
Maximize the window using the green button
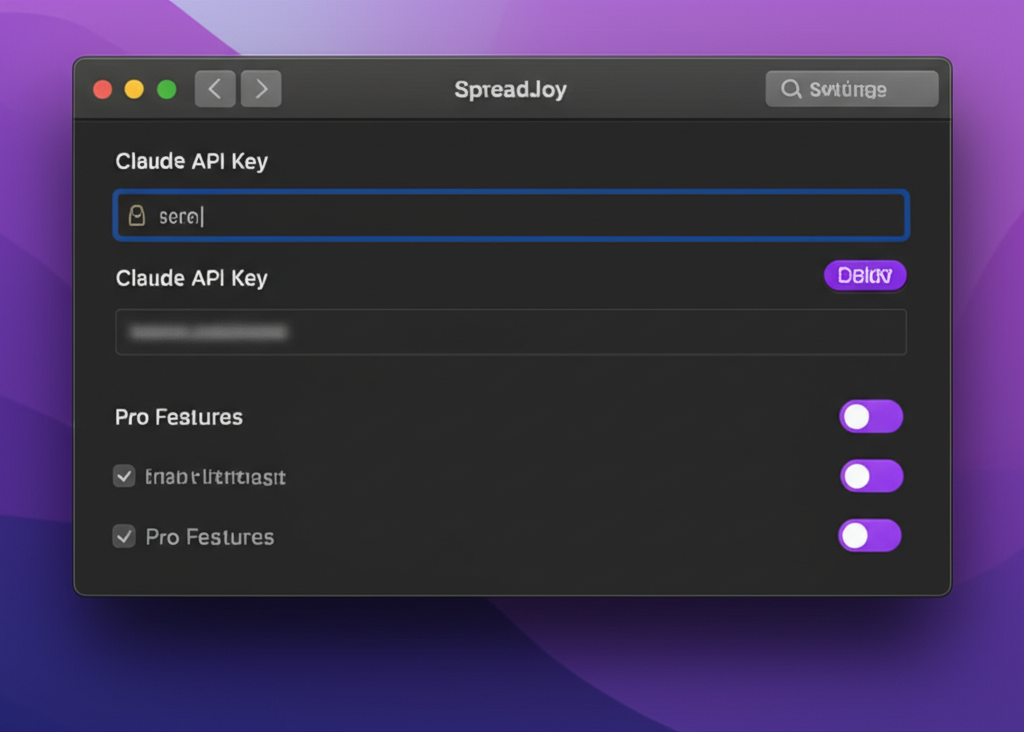[166, 89]
